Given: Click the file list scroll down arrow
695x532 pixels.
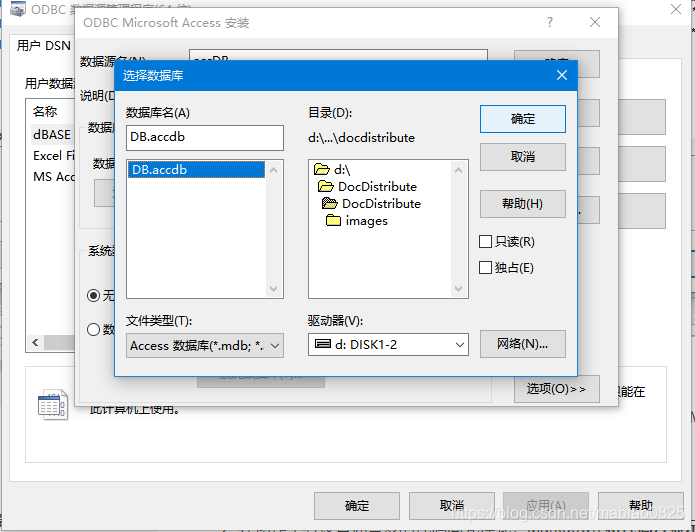Looking at the screenshot, I should (x=273, y=289).
